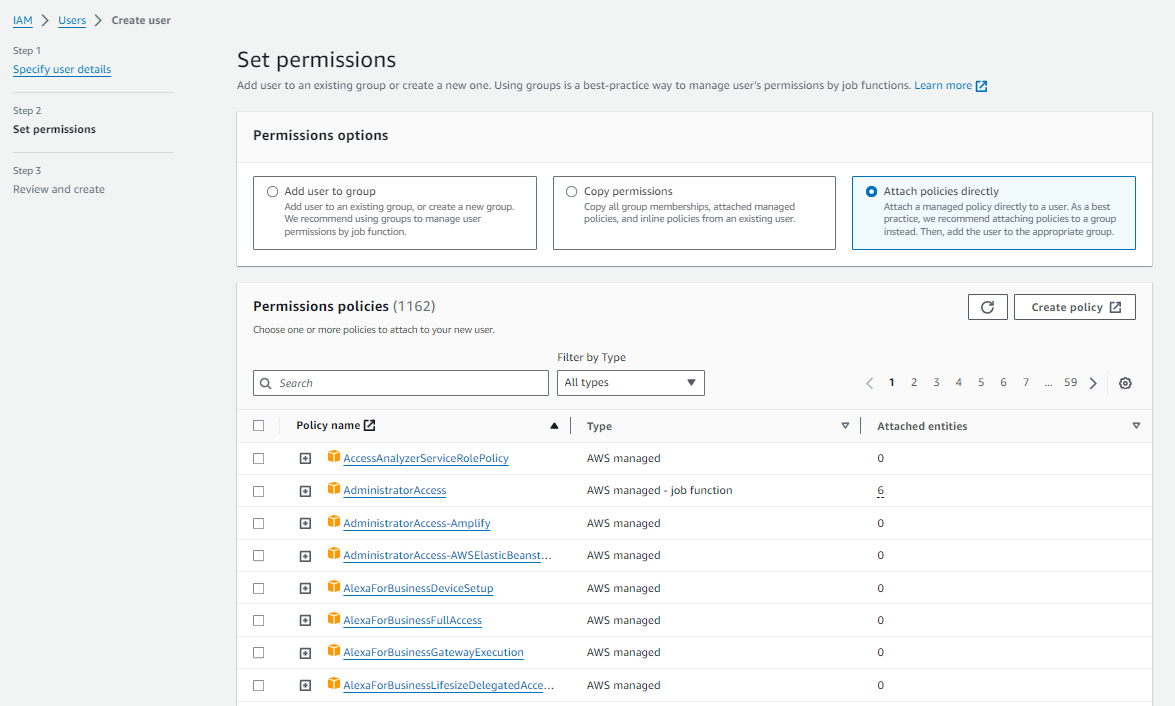Click the sort arrow on the Policy name column

click(x=554, y=425)
